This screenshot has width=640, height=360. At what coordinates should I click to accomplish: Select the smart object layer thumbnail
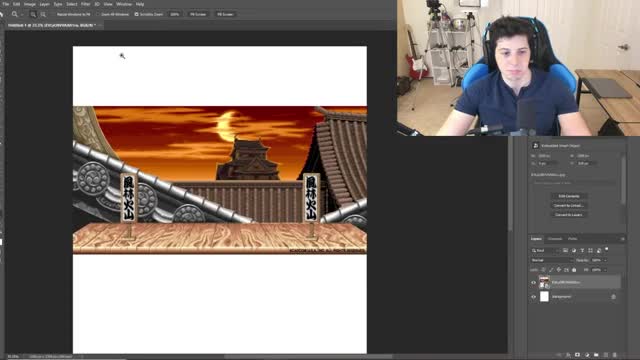click(544, 282)
